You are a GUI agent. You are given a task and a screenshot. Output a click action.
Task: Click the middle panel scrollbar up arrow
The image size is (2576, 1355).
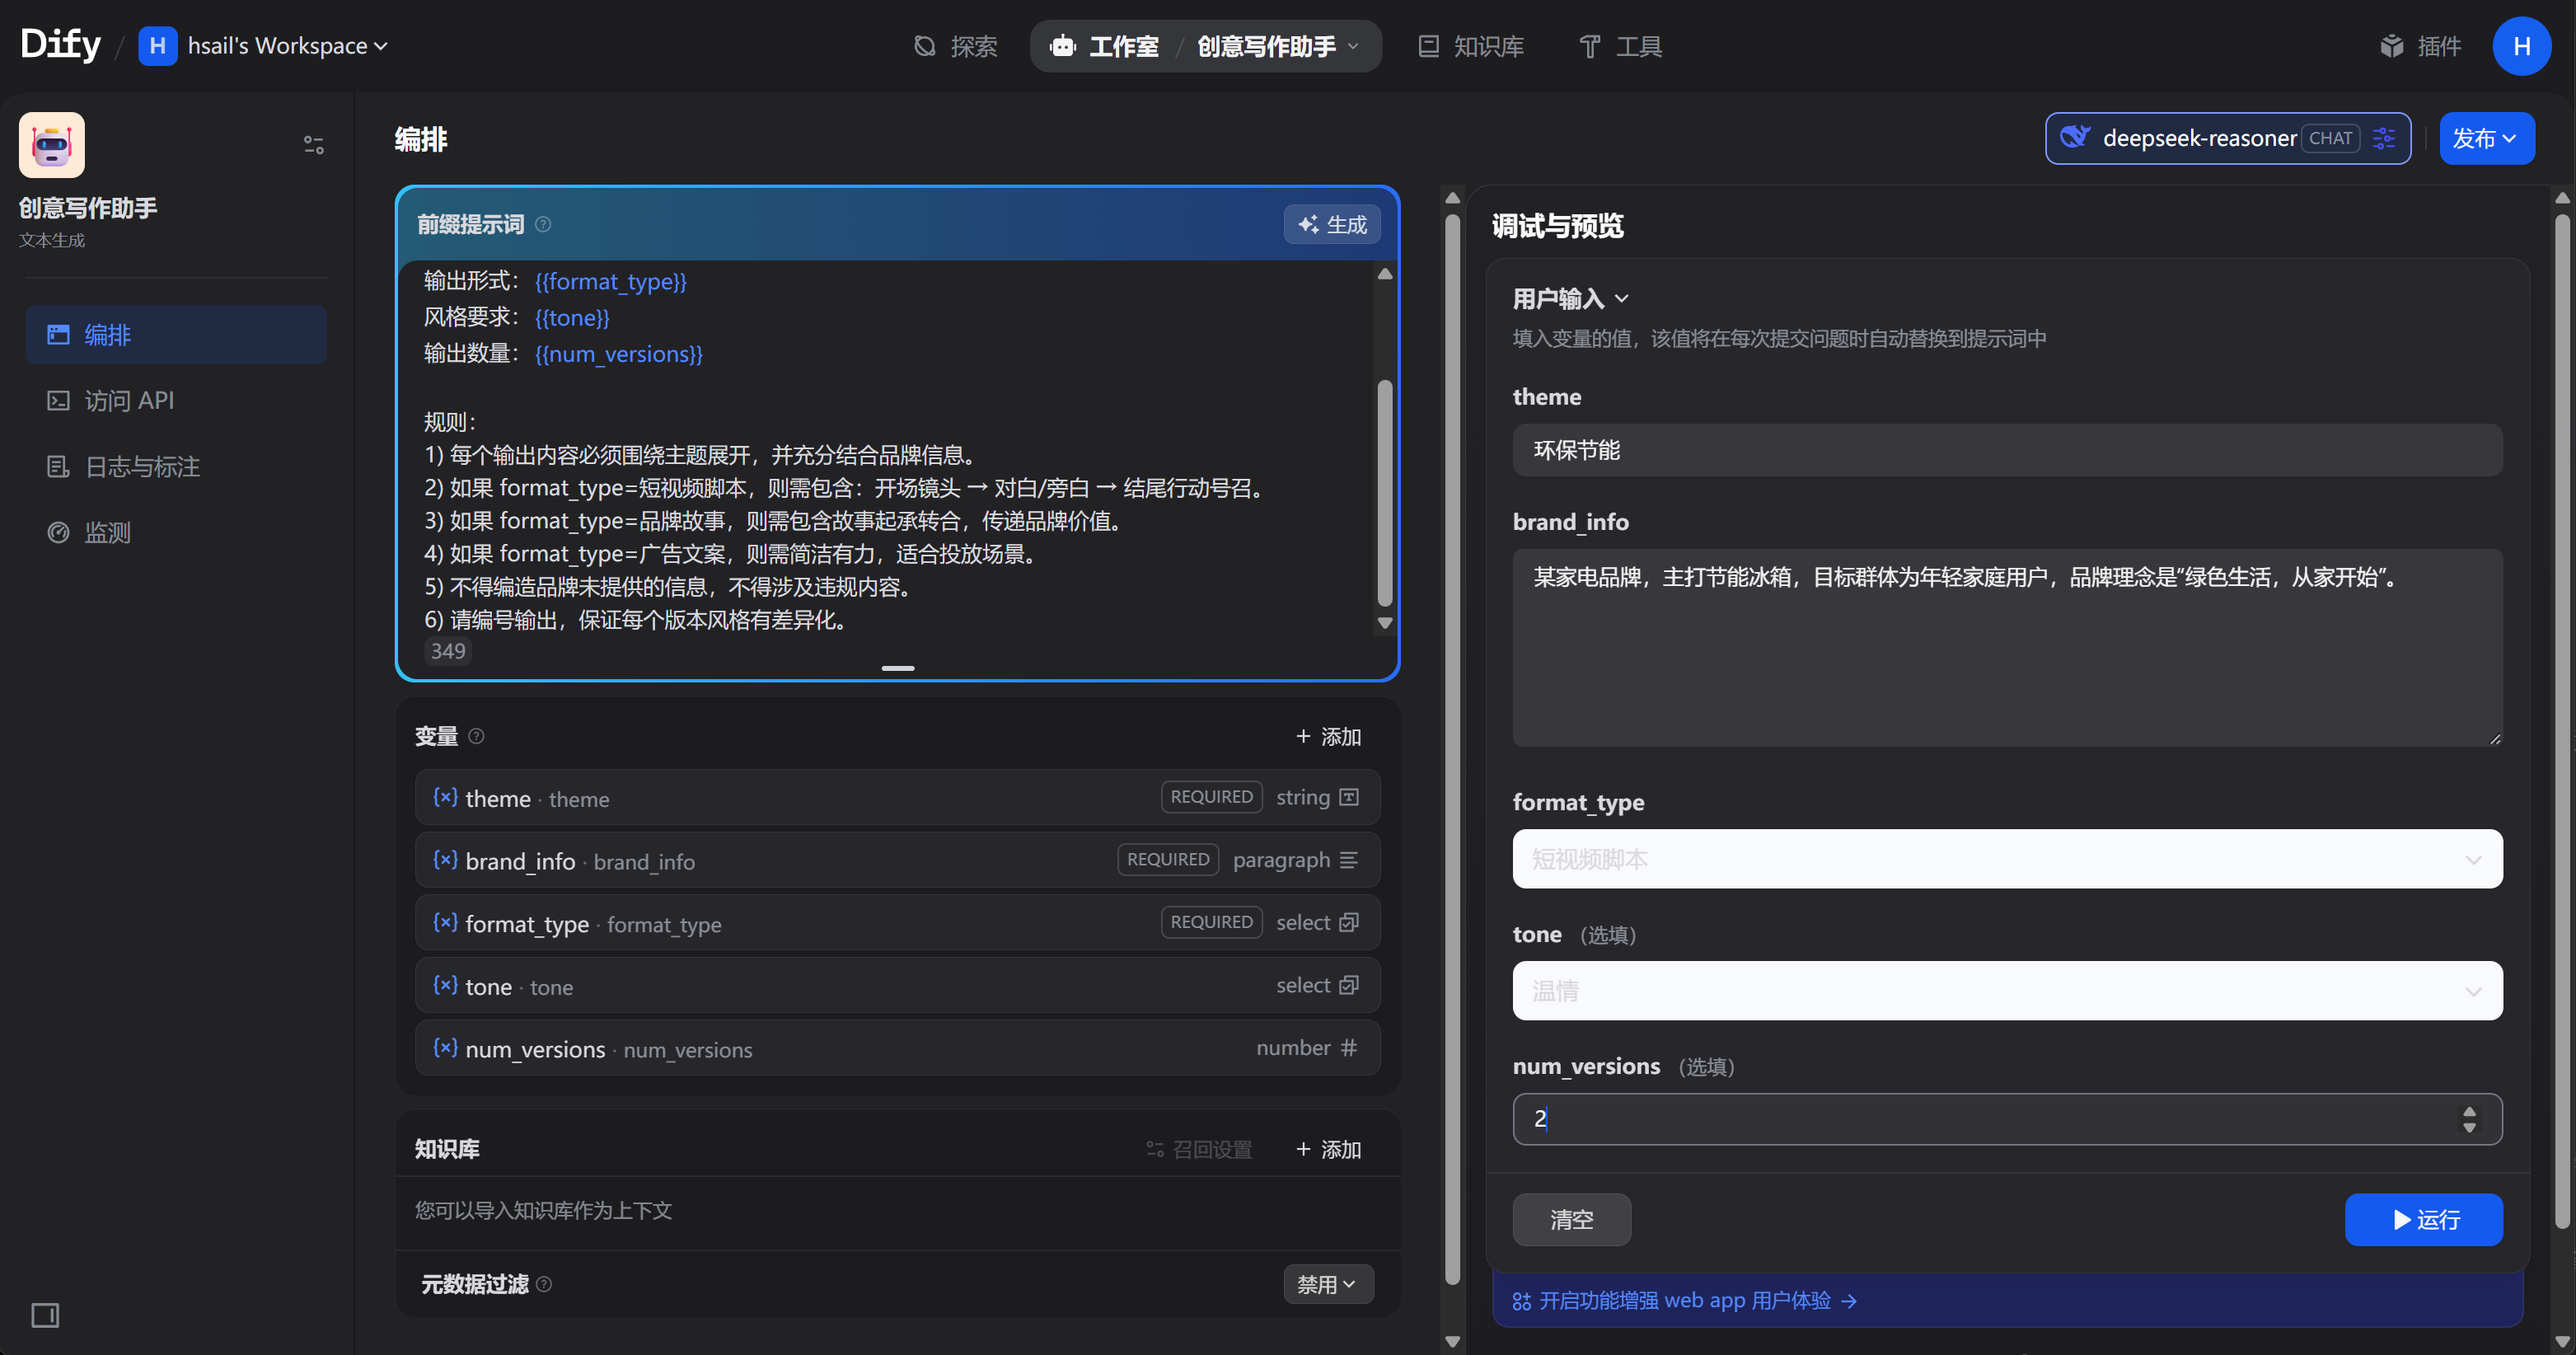[1453, 198]
